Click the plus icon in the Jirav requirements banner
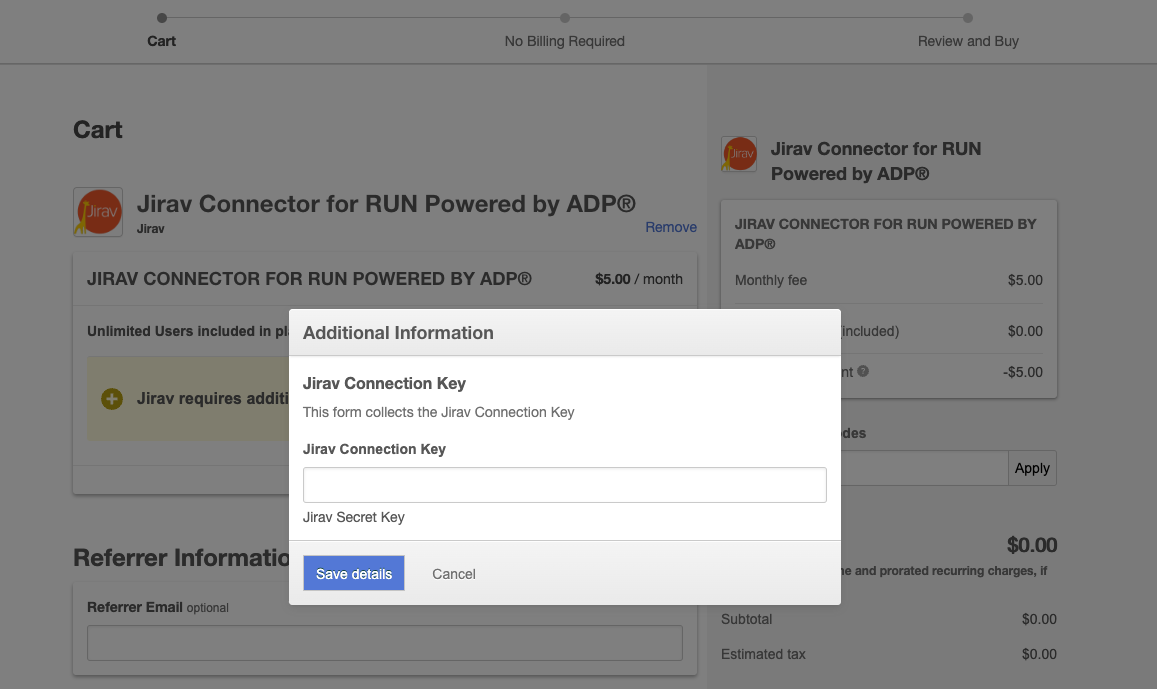The height and width of the screenshot is (689, 1157). 111,399
